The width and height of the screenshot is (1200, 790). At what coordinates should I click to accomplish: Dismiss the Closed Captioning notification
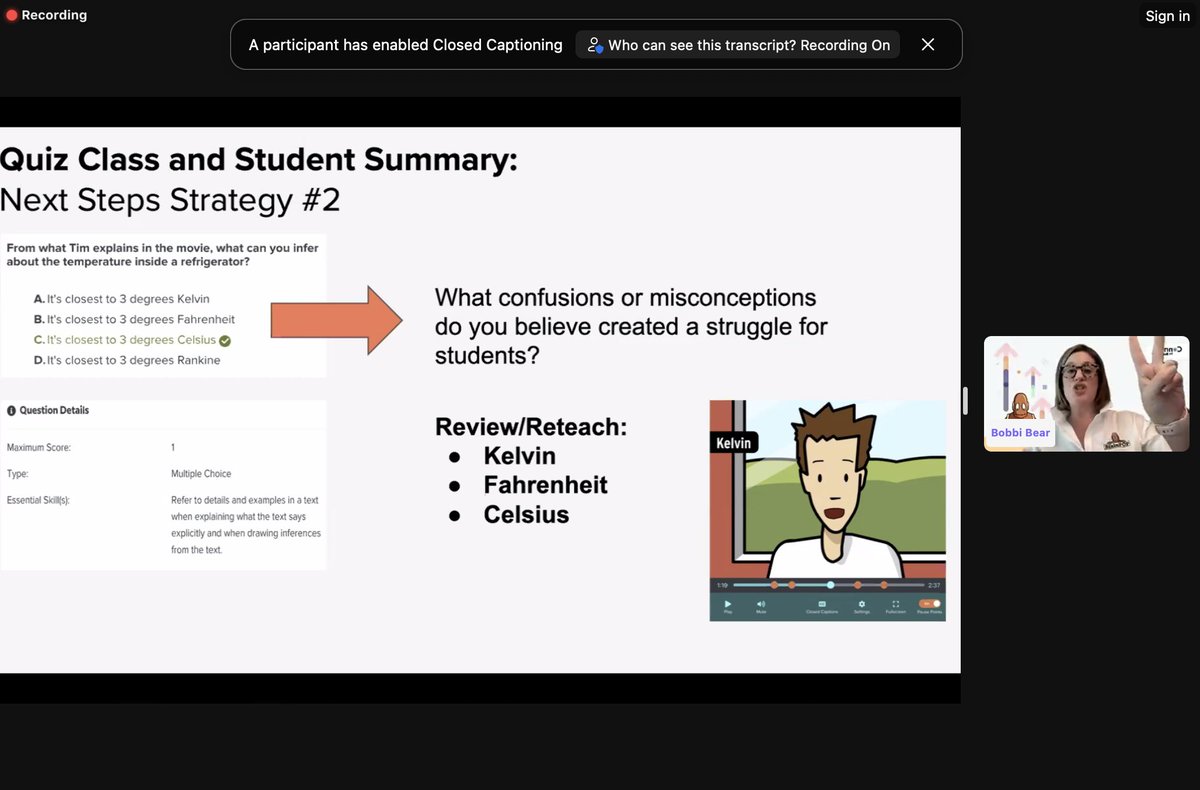coord(928,45)
